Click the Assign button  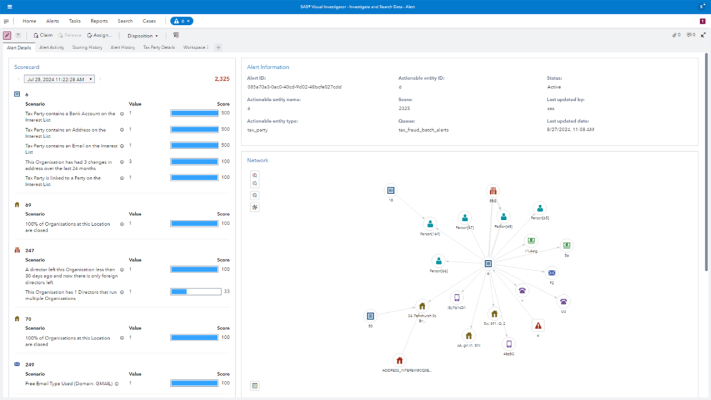(99, 35)
